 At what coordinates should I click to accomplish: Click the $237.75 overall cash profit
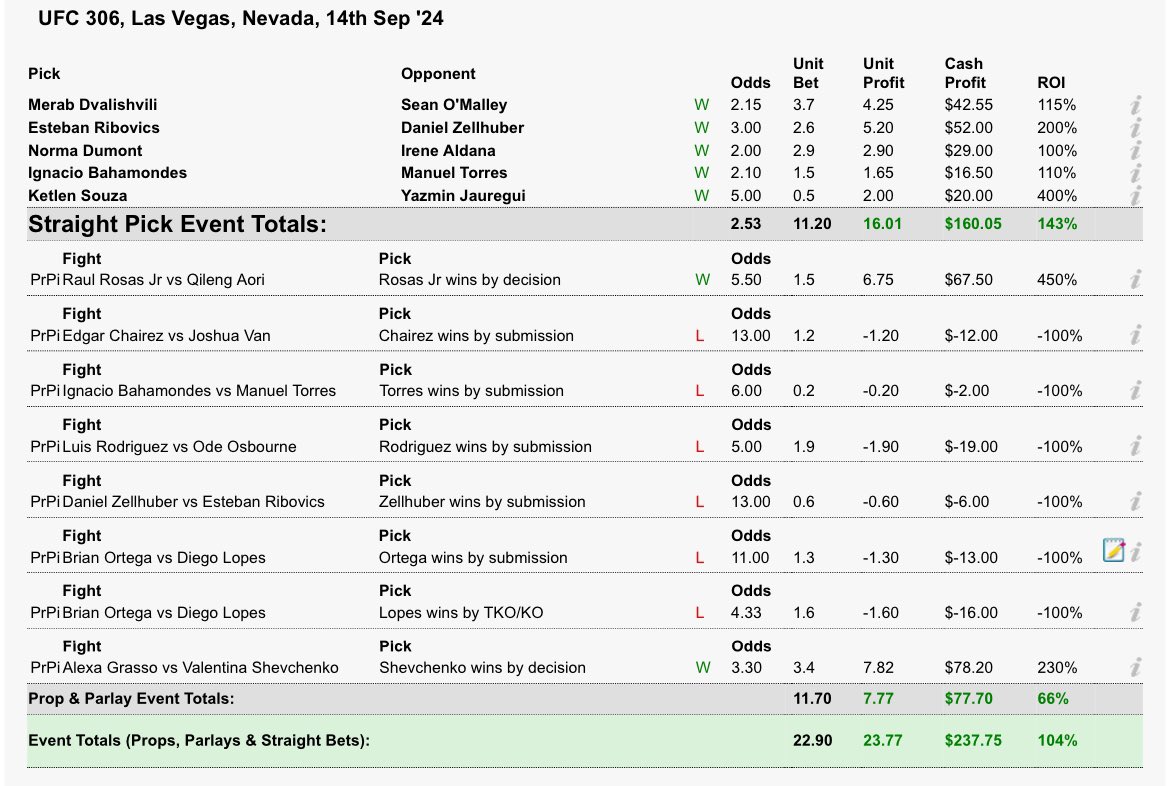(x=973, y=740)
